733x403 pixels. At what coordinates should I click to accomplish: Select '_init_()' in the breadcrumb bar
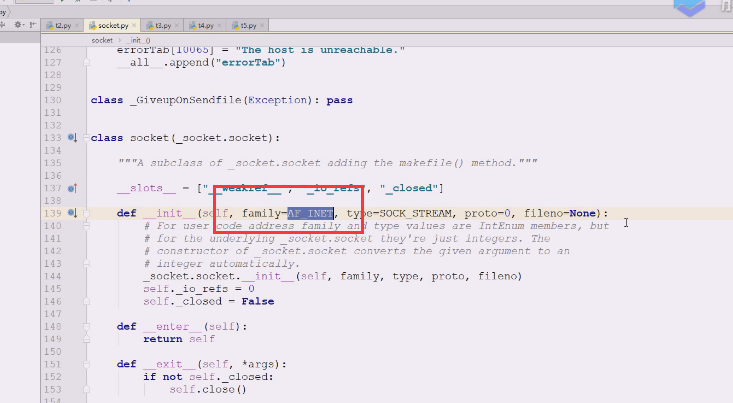tap(138, 40)
